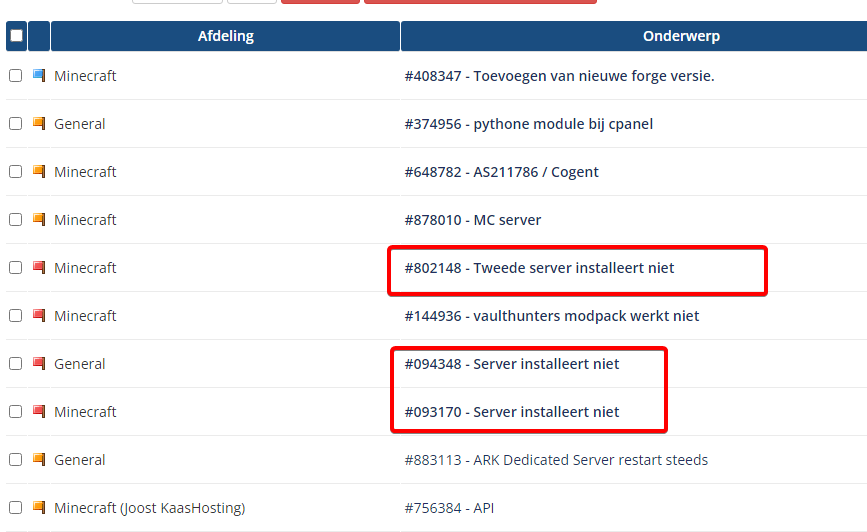Open ticket #408347 Toevoegen van nieuwe forge versie
This screenshot has width=867, height=532.
coord(559,76)
